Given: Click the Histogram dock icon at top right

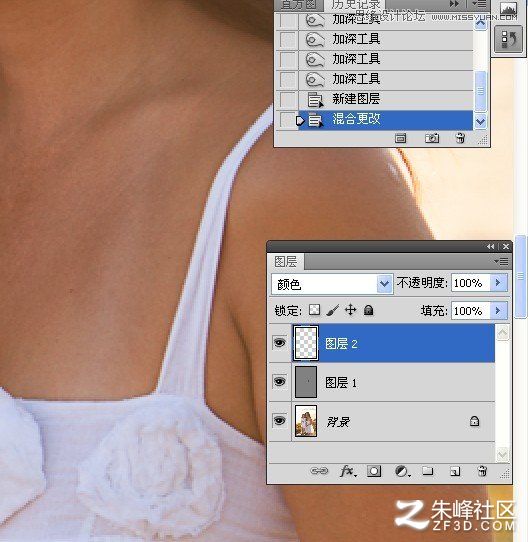Looking at the screenshot, I should (509, 8).
